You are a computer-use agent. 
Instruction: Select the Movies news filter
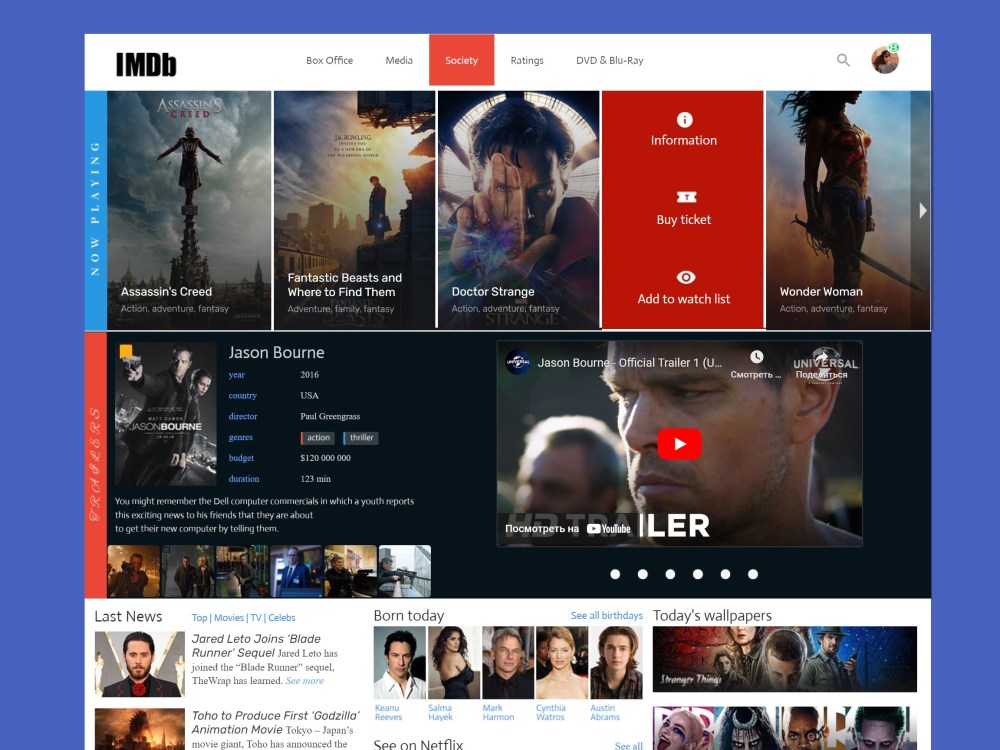tap(229, 617)
